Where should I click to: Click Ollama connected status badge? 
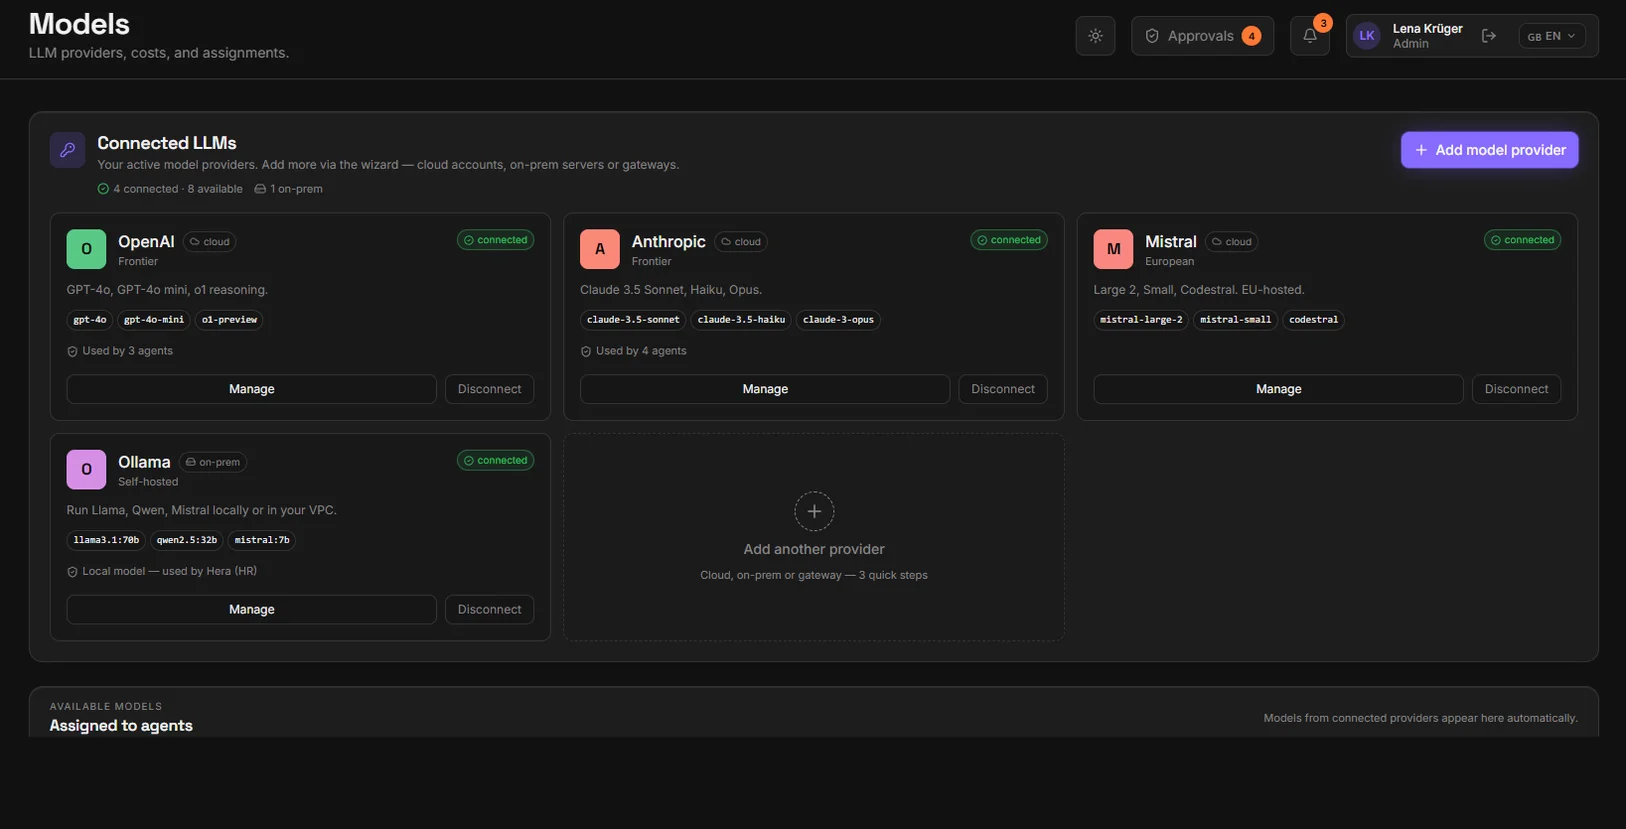(x=496, y=460)
